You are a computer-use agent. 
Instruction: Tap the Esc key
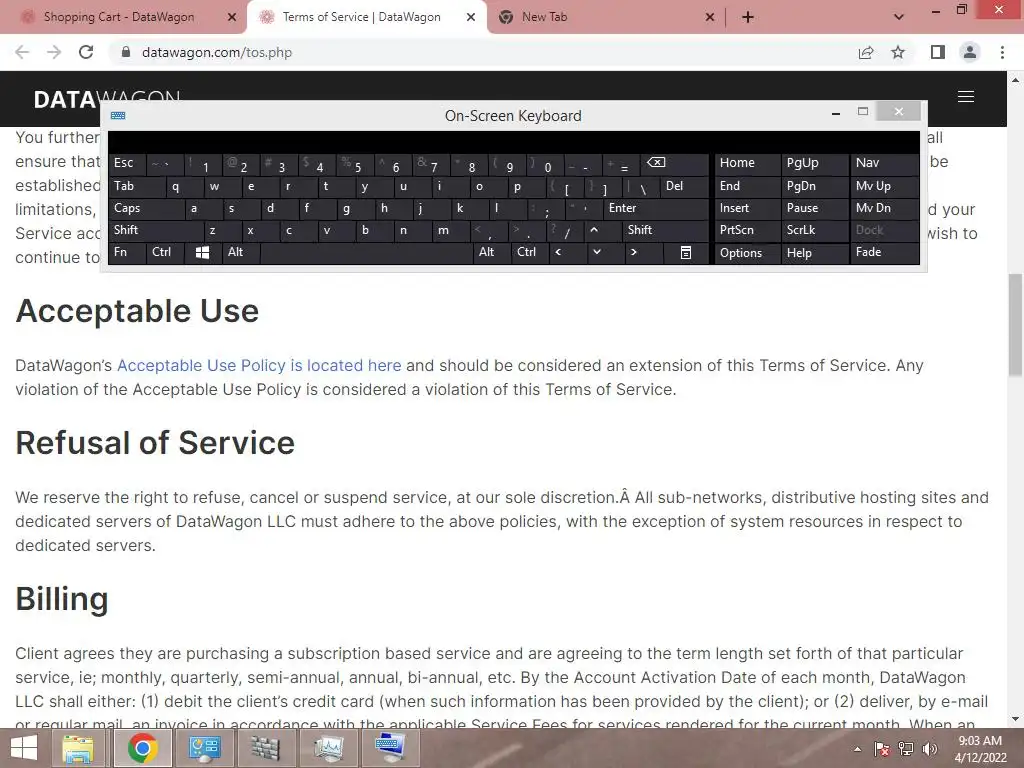[127, 163]
